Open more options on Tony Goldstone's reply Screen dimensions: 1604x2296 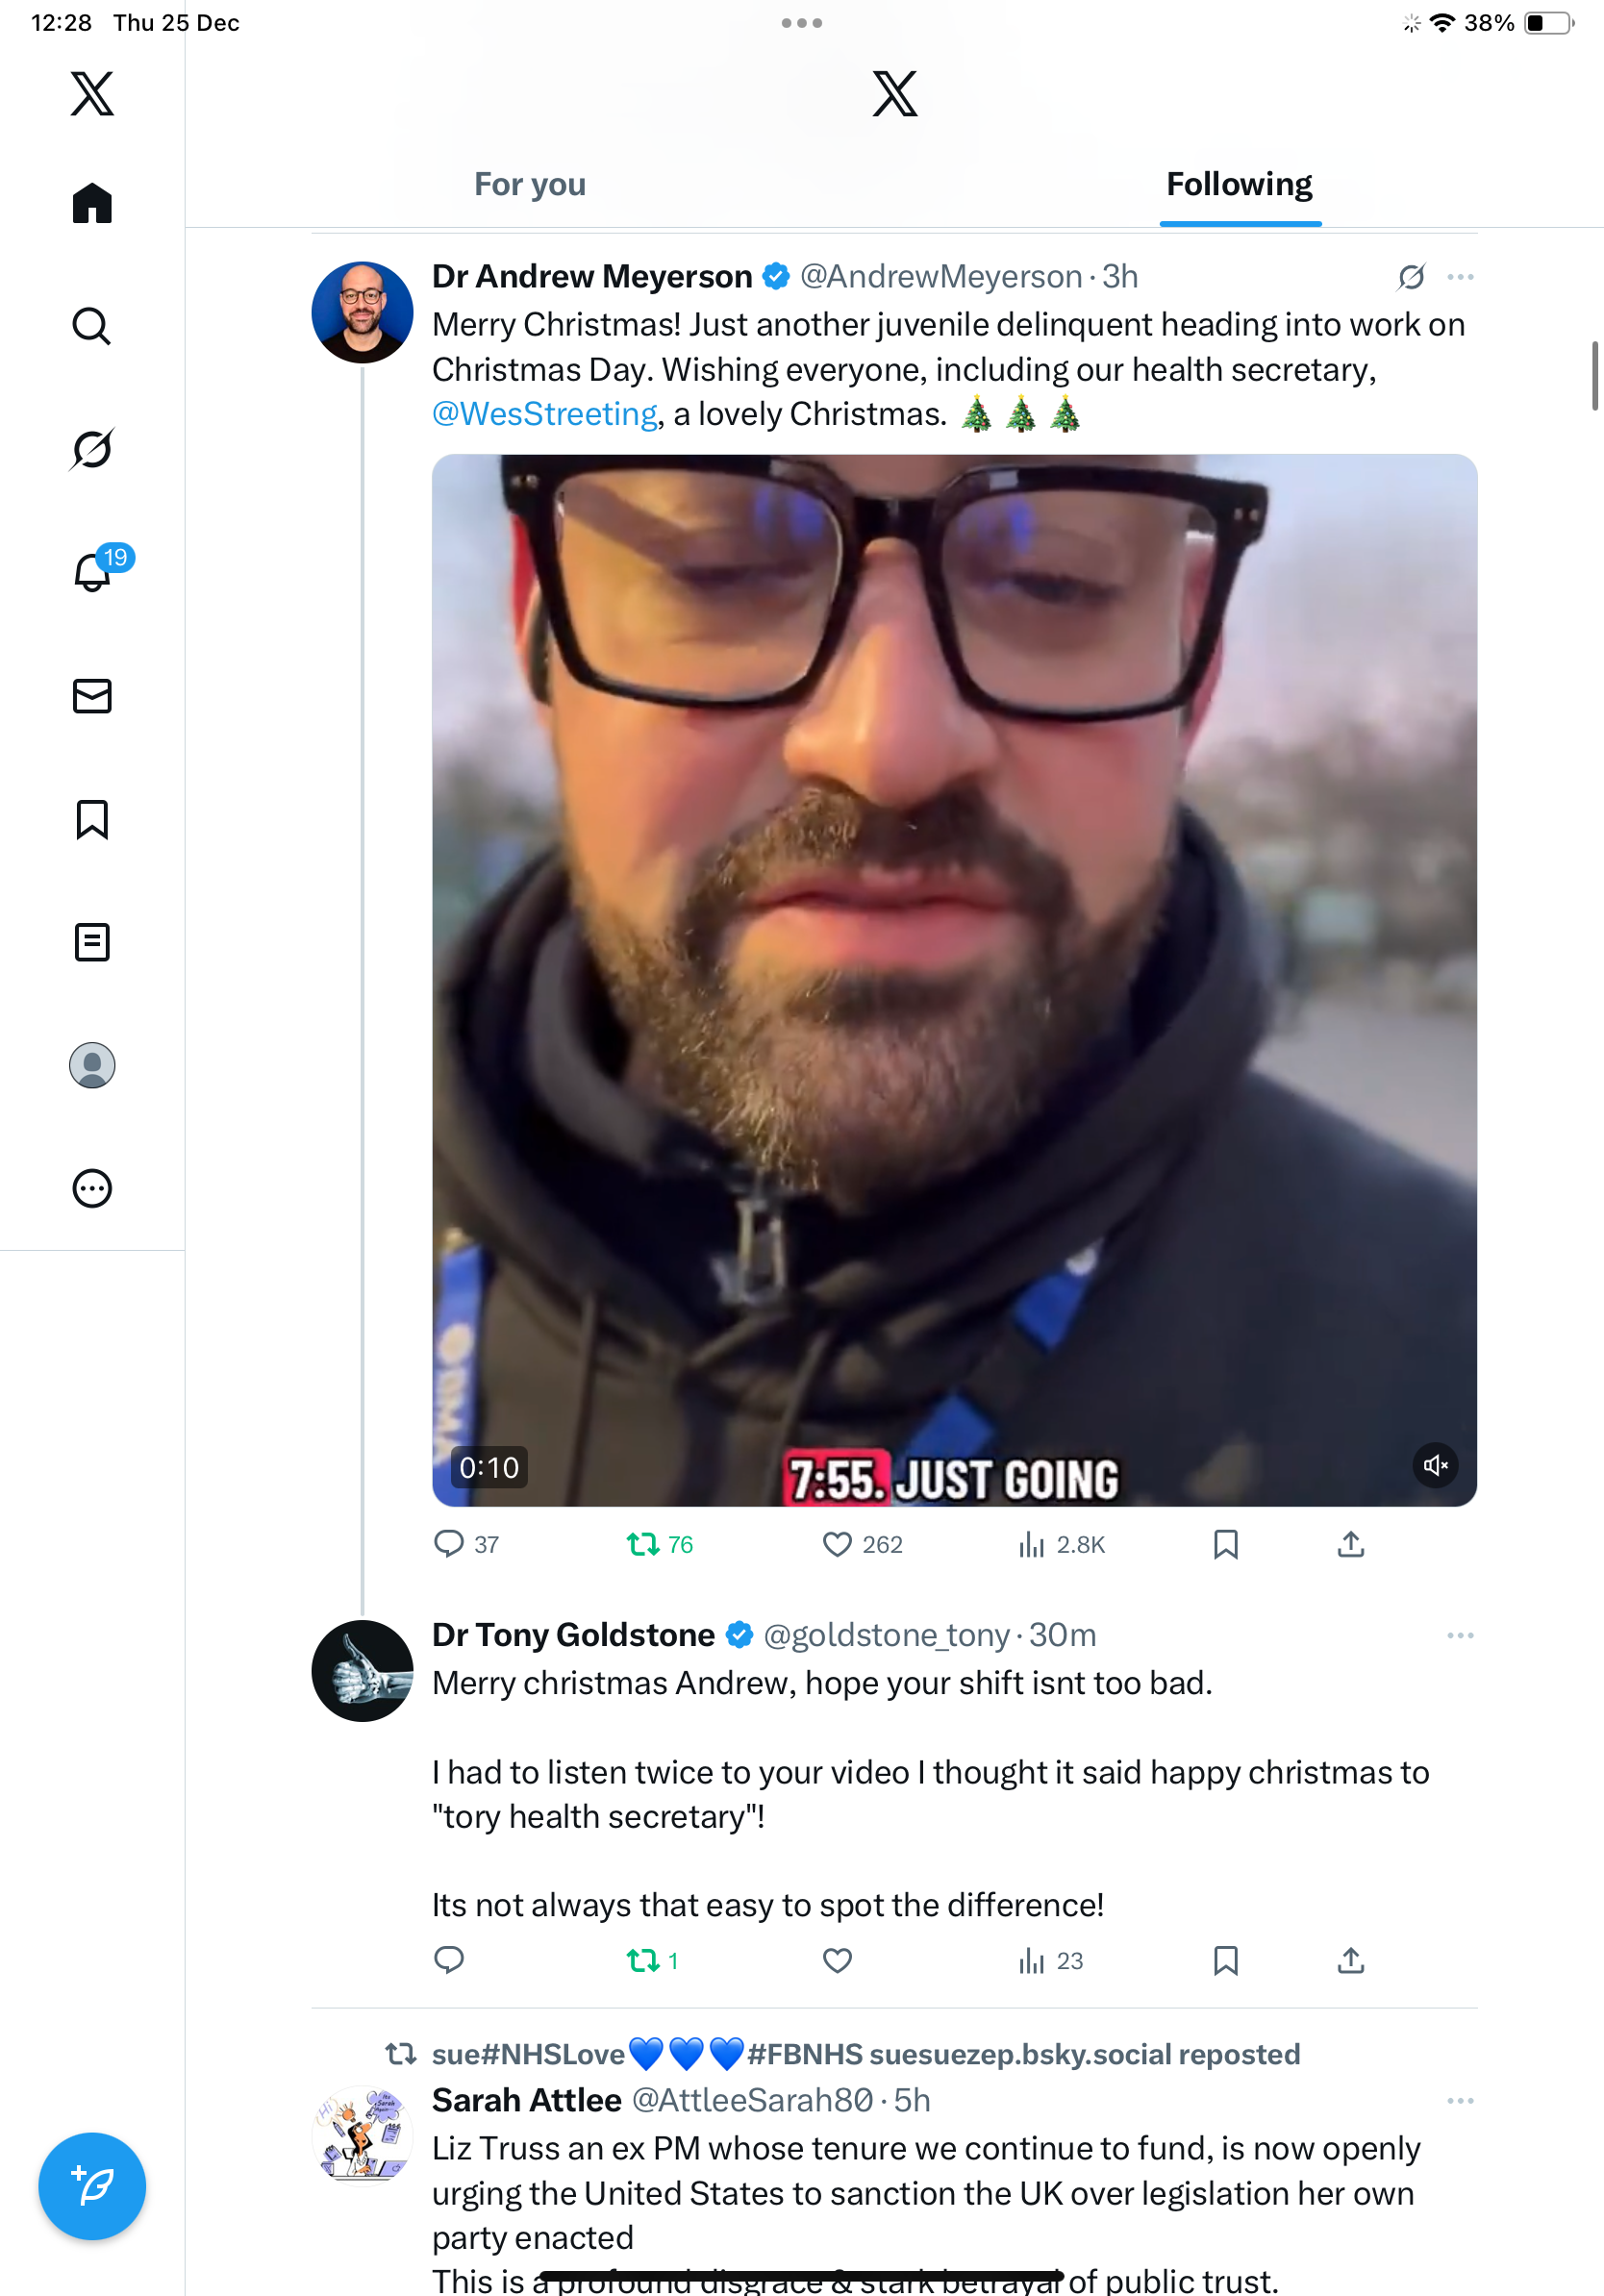(x=1460, y=1636)
